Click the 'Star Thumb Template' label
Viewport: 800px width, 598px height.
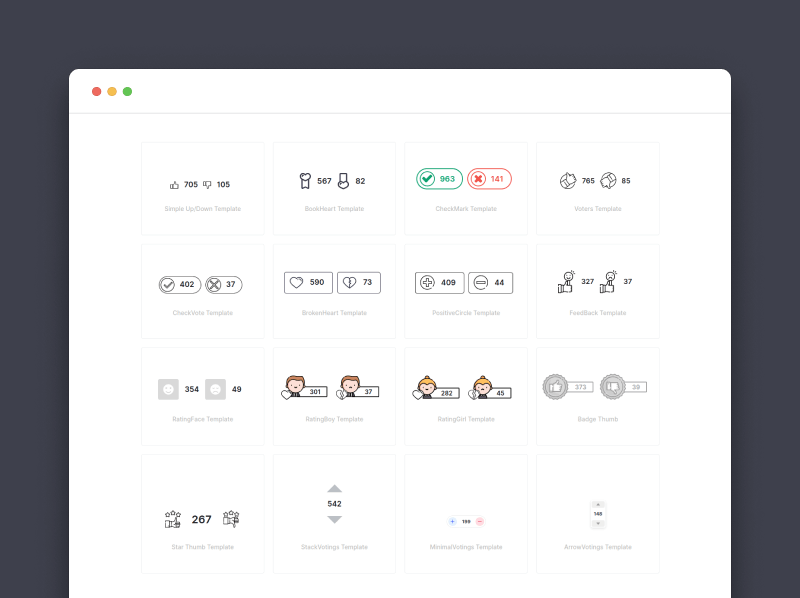coord(203,547)
